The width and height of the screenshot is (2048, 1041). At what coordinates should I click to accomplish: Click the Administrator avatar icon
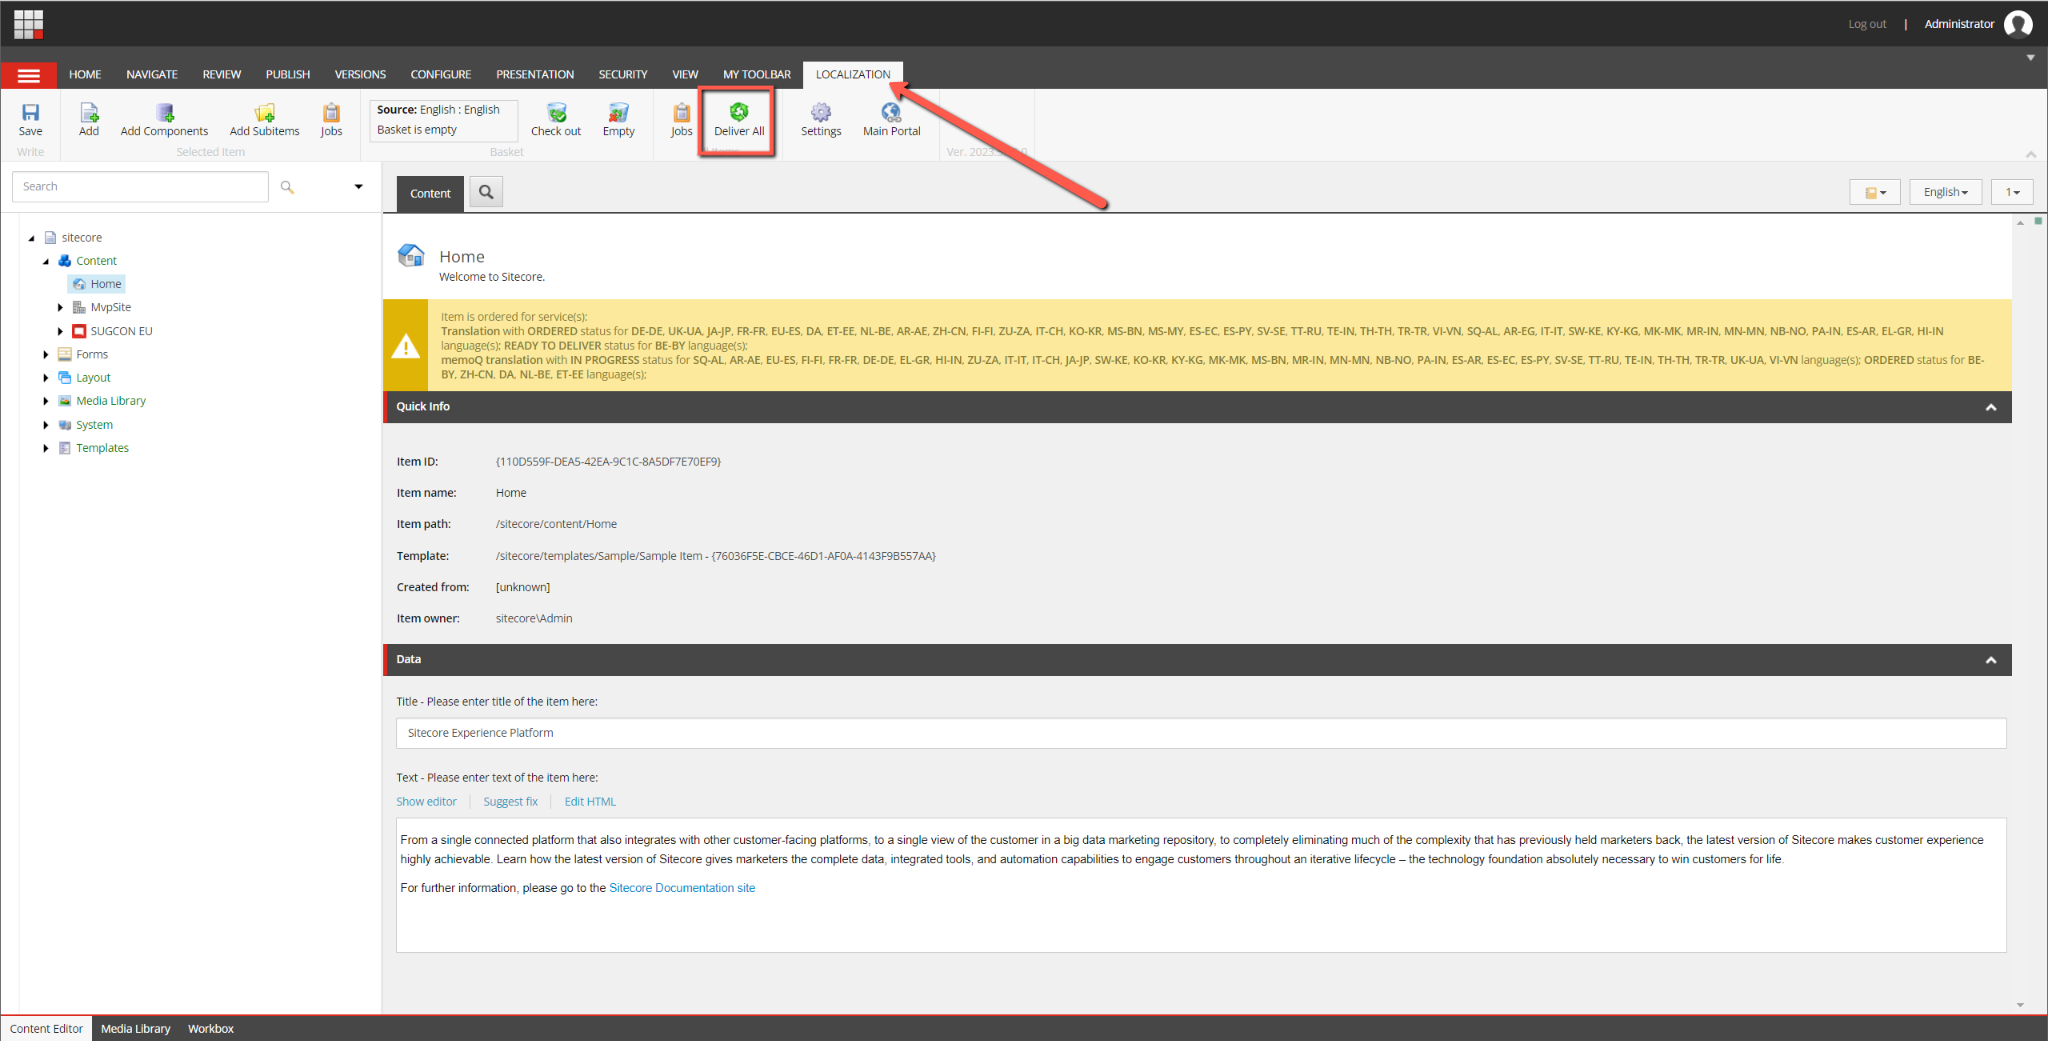point(2018,23)
